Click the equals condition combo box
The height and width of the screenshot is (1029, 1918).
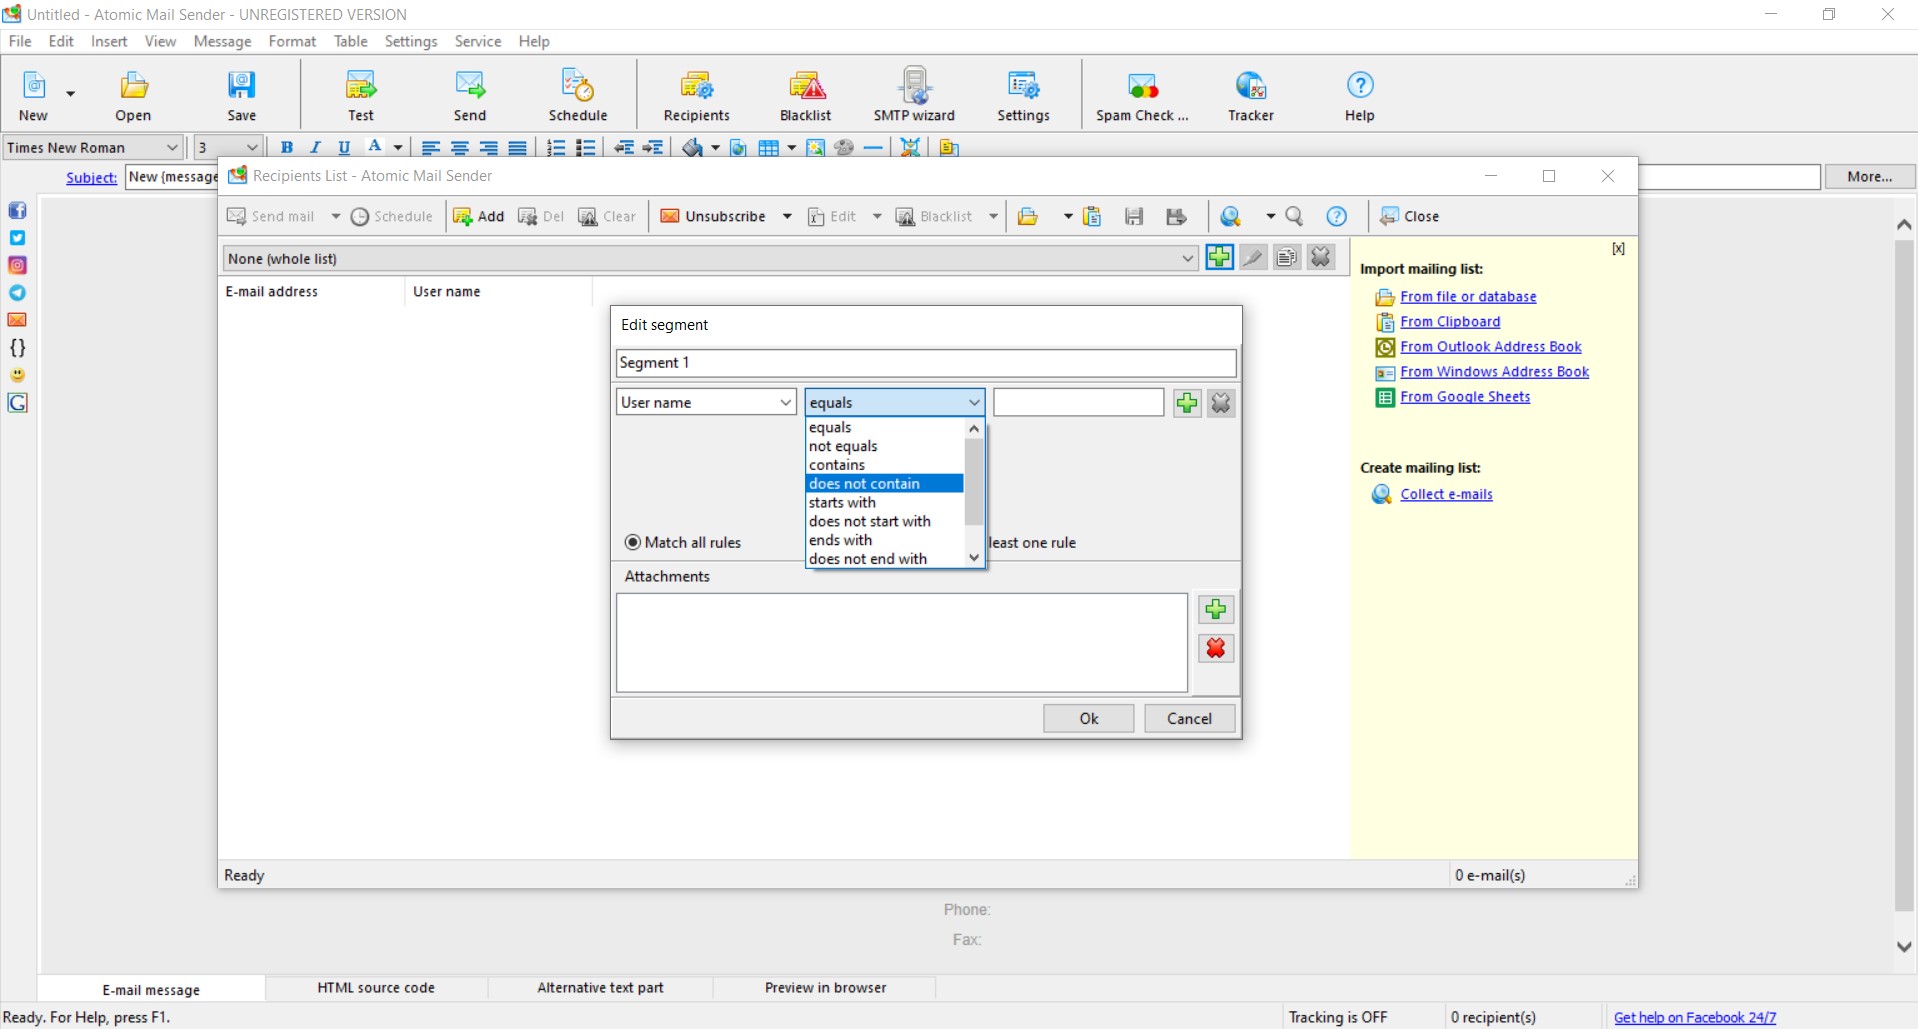[x=895, y=402]
